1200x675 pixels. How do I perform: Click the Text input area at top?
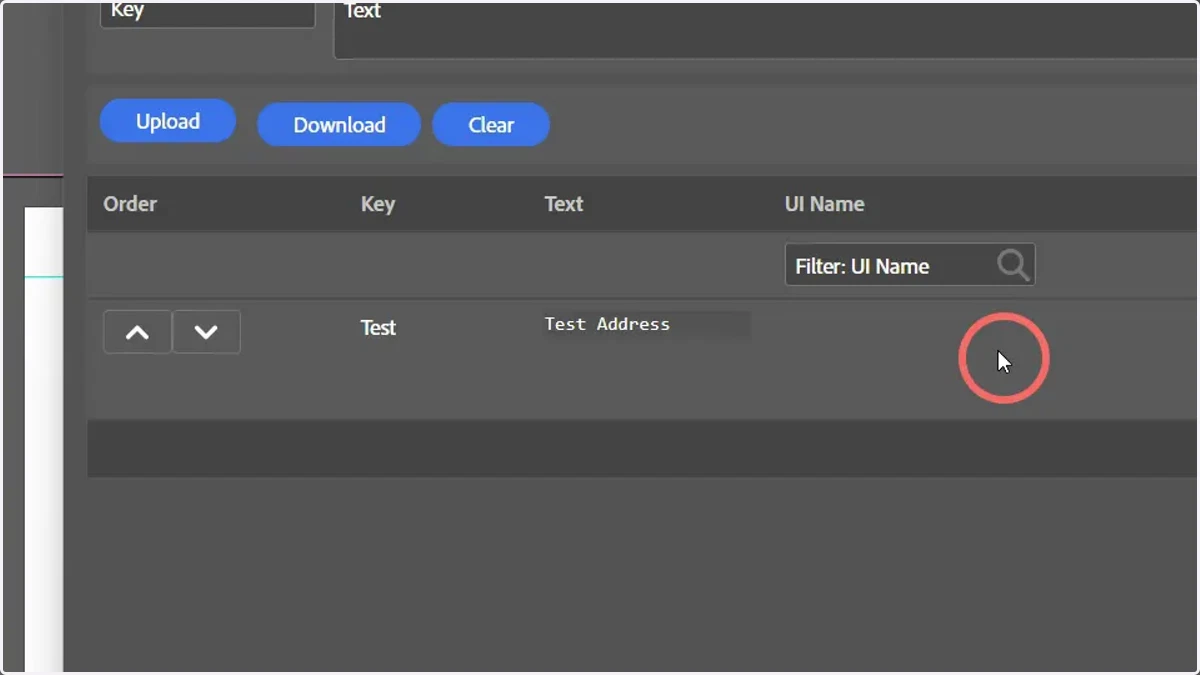click(767, 28)
